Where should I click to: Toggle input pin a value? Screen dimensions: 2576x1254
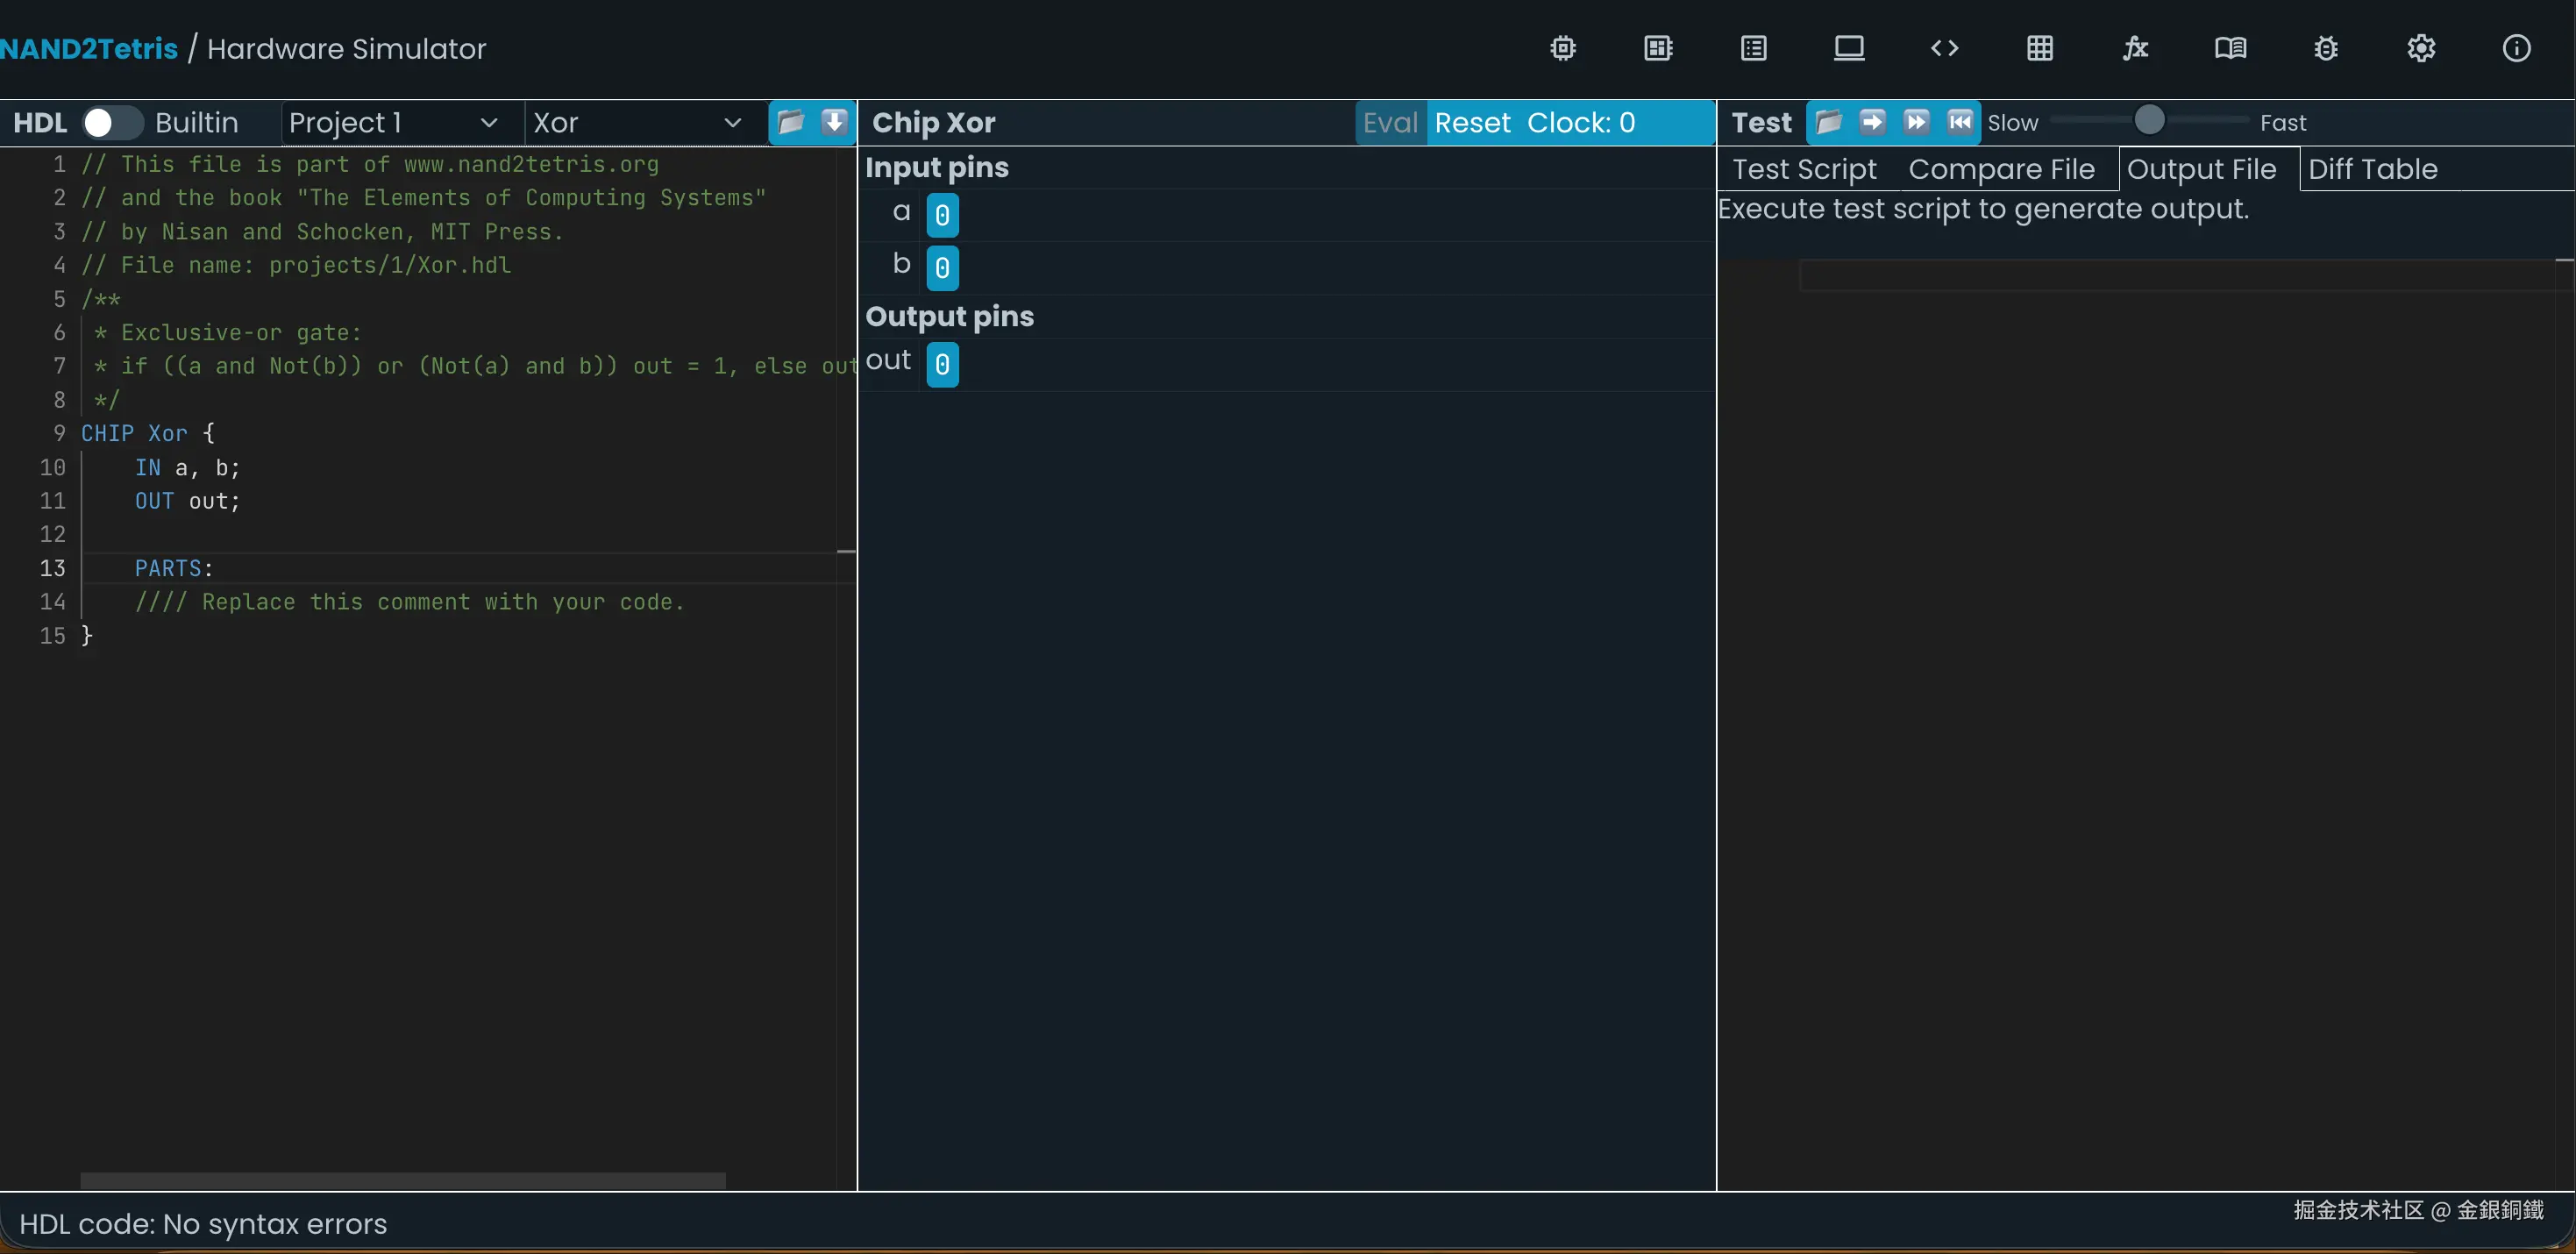coord(942,215)
